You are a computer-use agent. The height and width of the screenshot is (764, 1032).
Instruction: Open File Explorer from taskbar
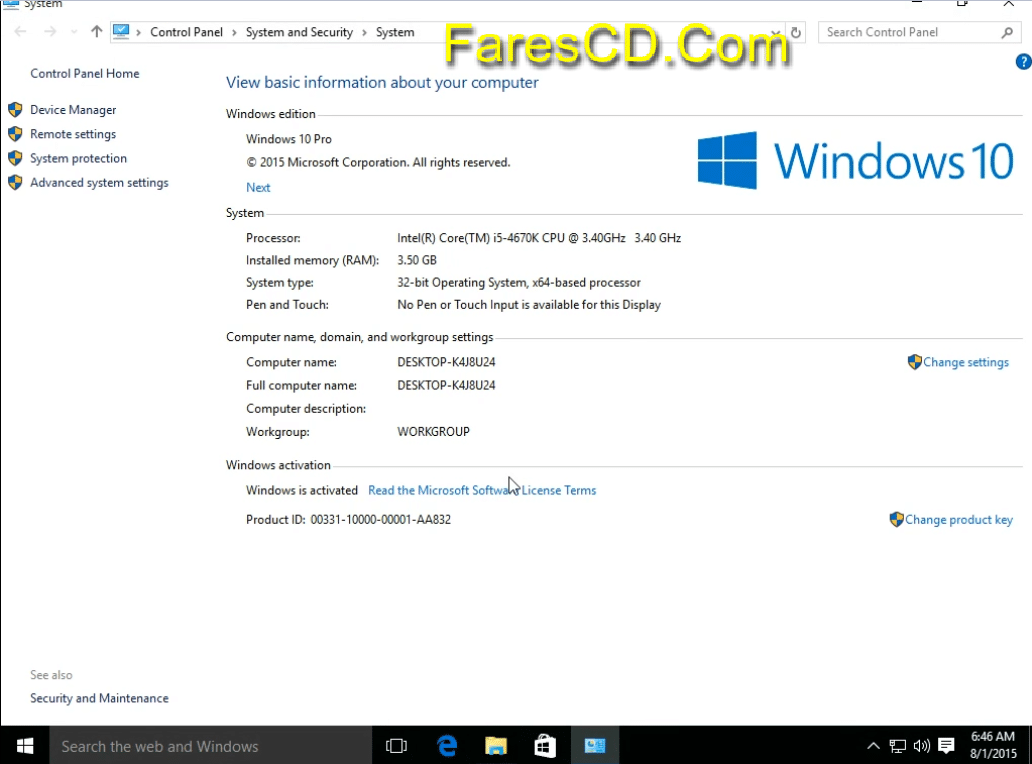tap(496, 746)
